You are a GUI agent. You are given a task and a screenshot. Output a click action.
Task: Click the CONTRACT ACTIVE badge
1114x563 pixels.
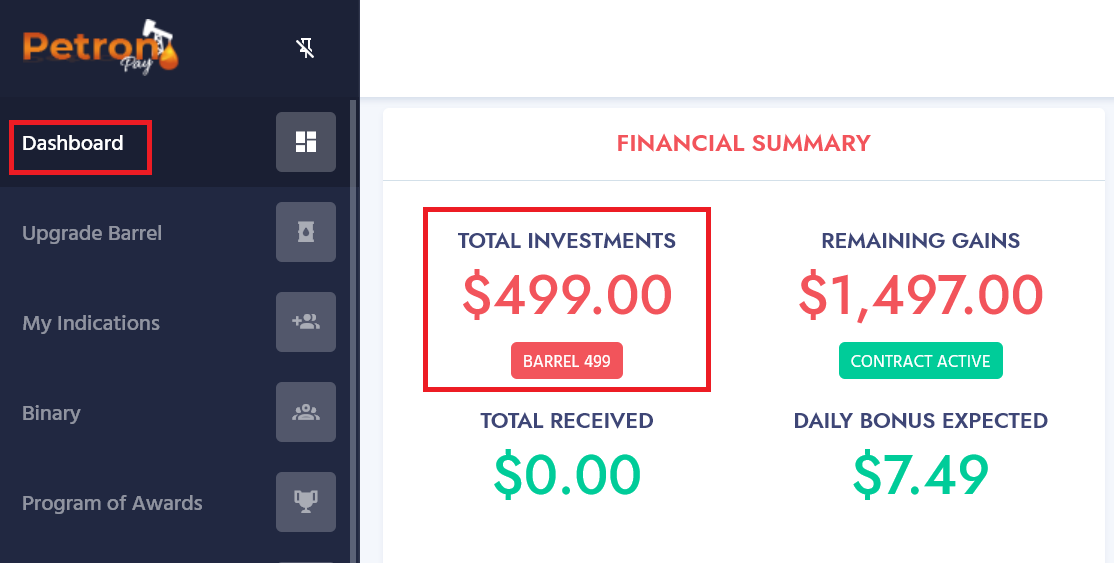921,360
